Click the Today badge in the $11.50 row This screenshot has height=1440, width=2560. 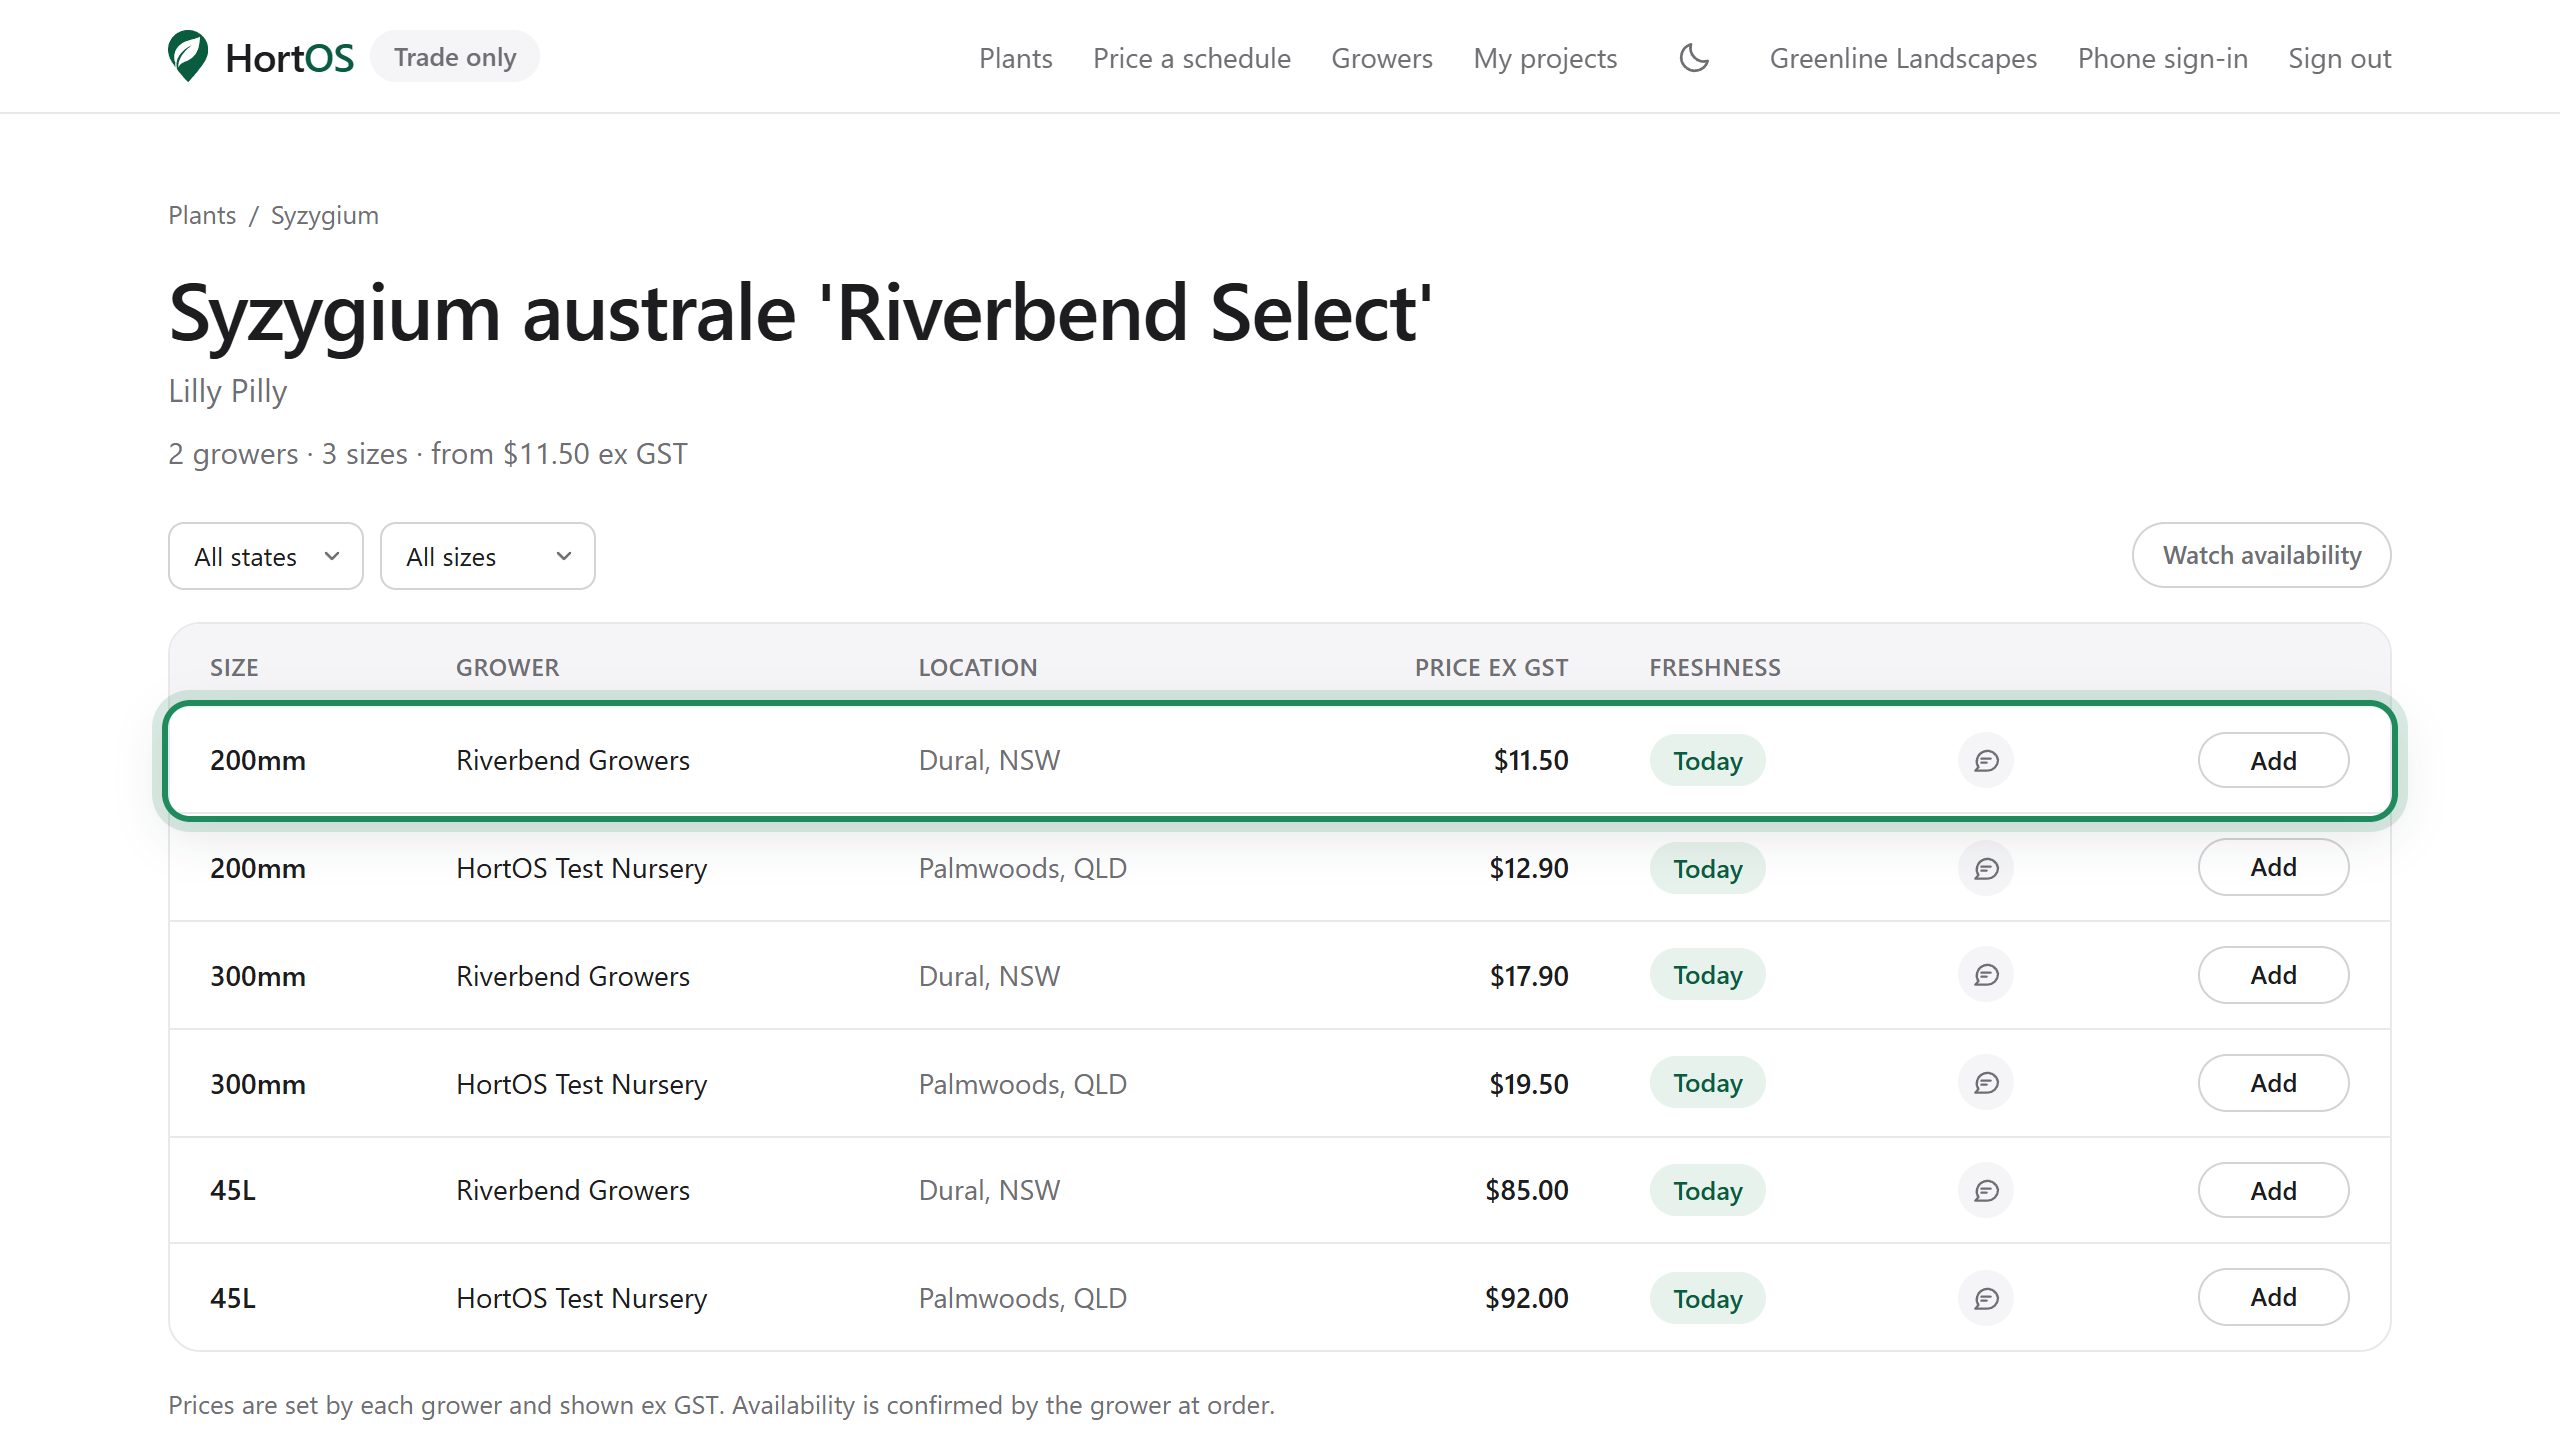(x=1707, y=761)
